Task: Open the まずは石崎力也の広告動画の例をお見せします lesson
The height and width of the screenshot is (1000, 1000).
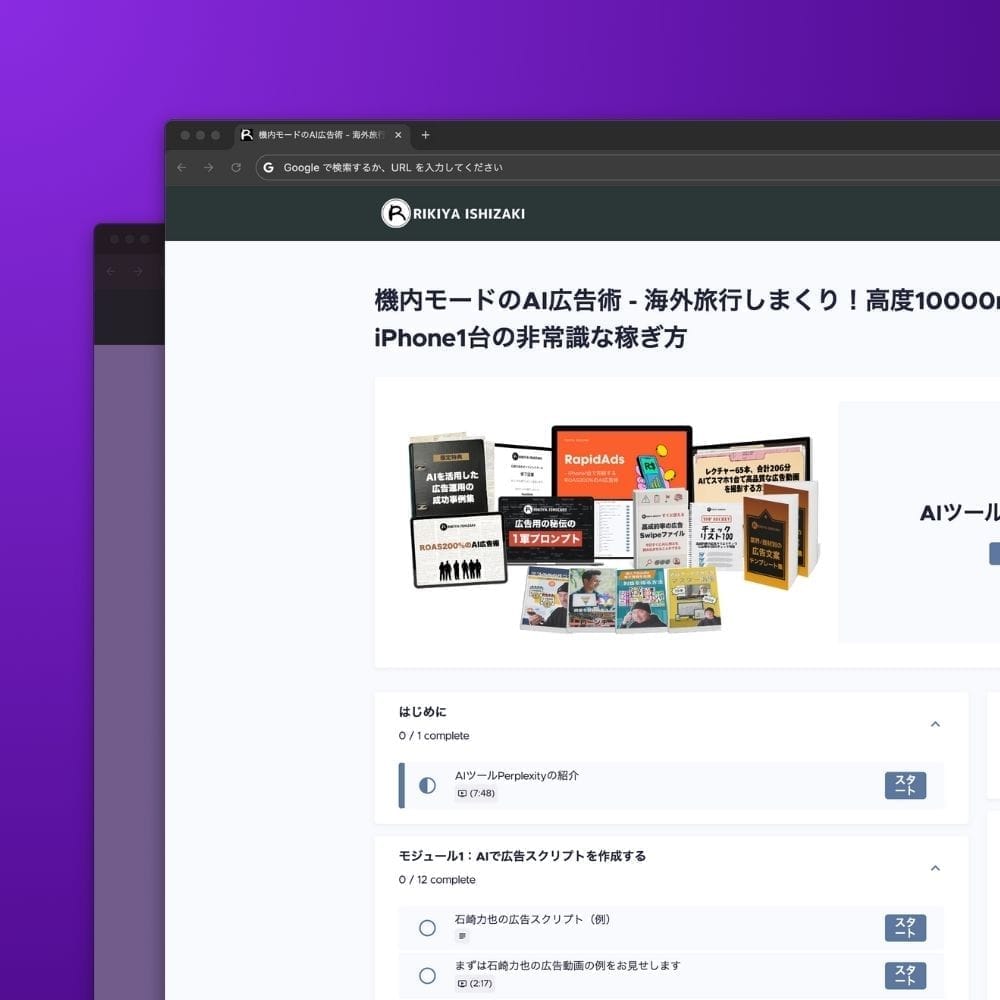Action: 567,966
